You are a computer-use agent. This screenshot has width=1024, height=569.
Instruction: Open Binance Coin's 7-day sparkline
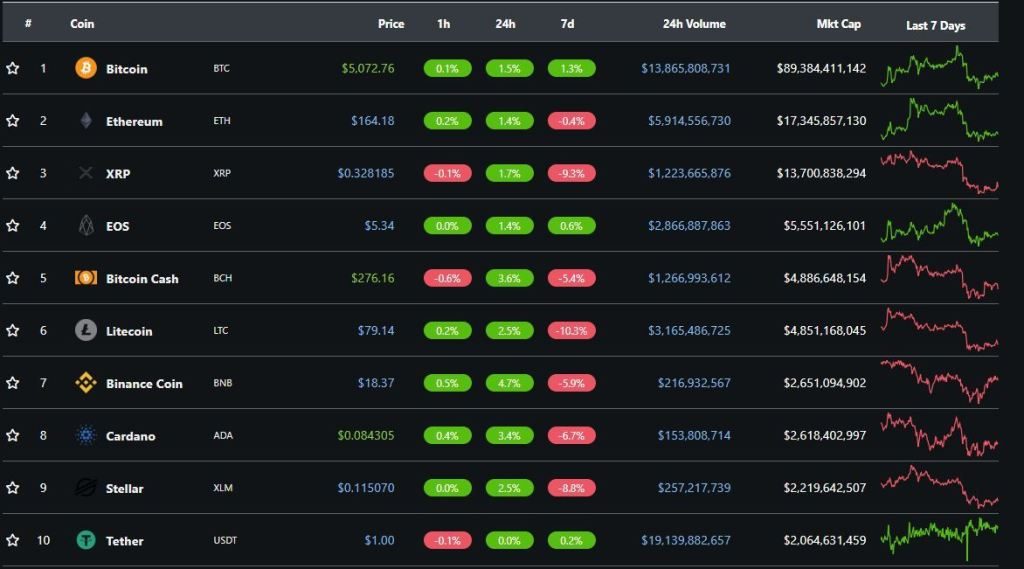939,382
